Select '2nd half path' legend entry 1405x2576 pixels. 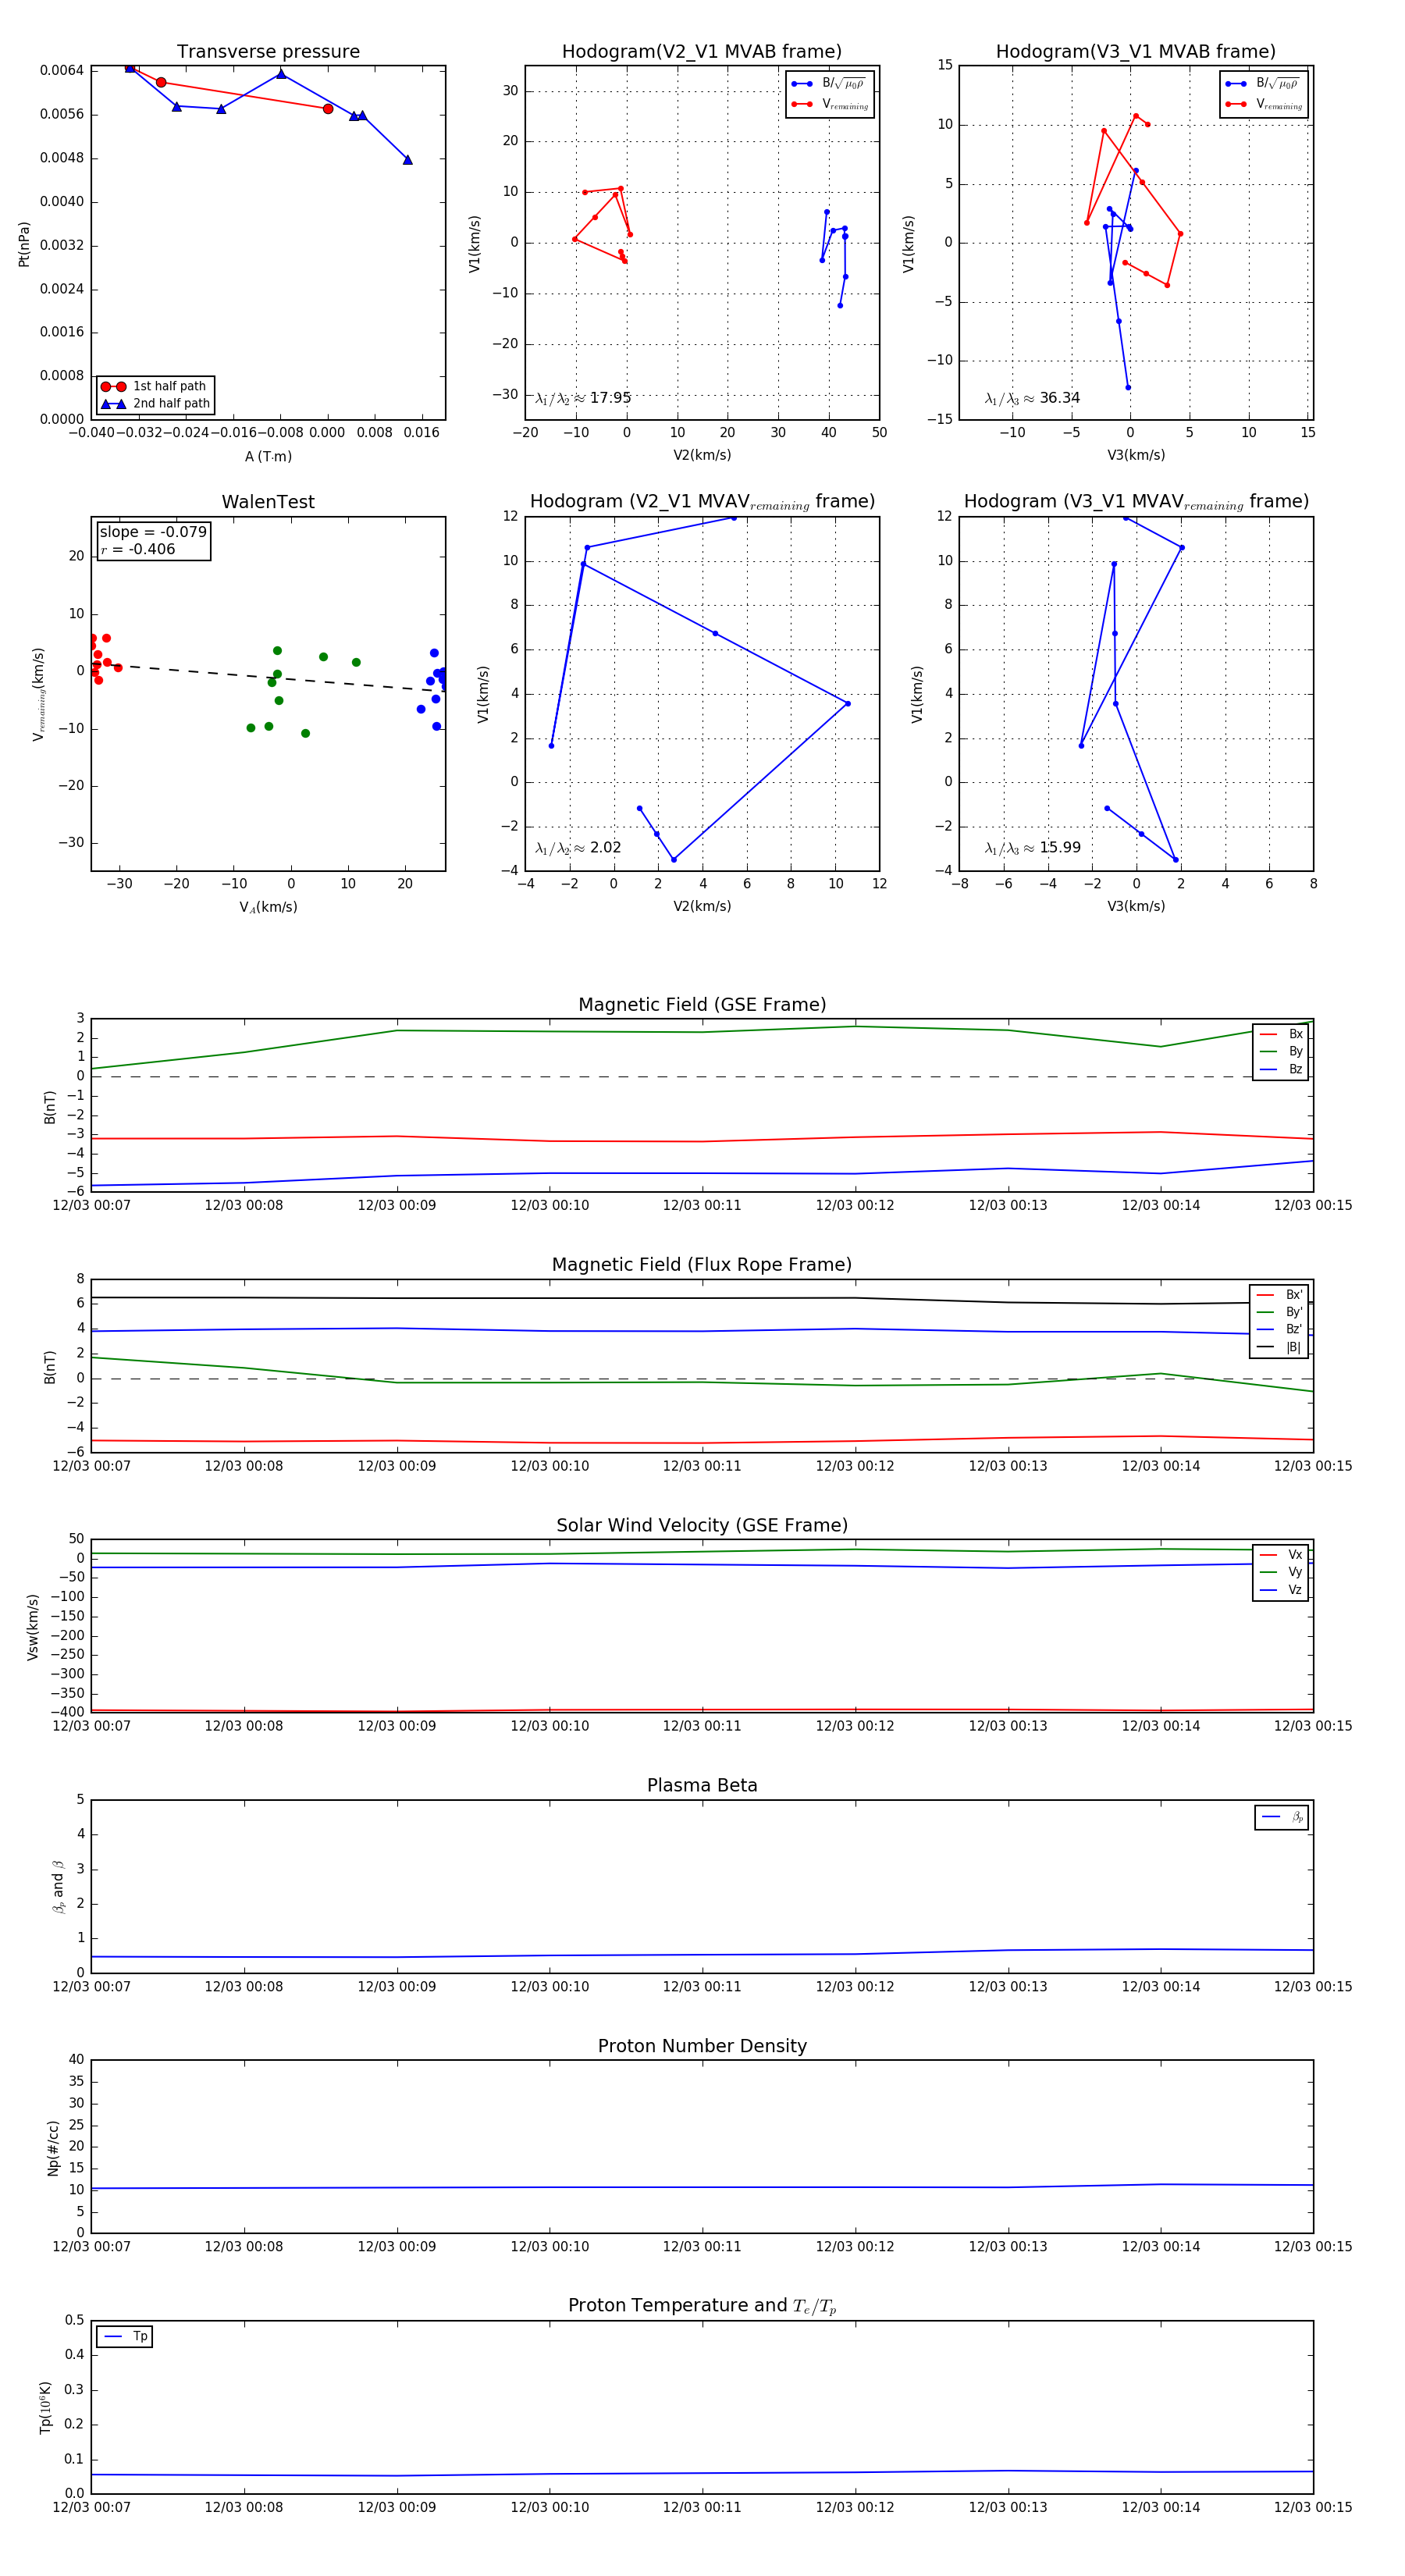click(155, 404)
